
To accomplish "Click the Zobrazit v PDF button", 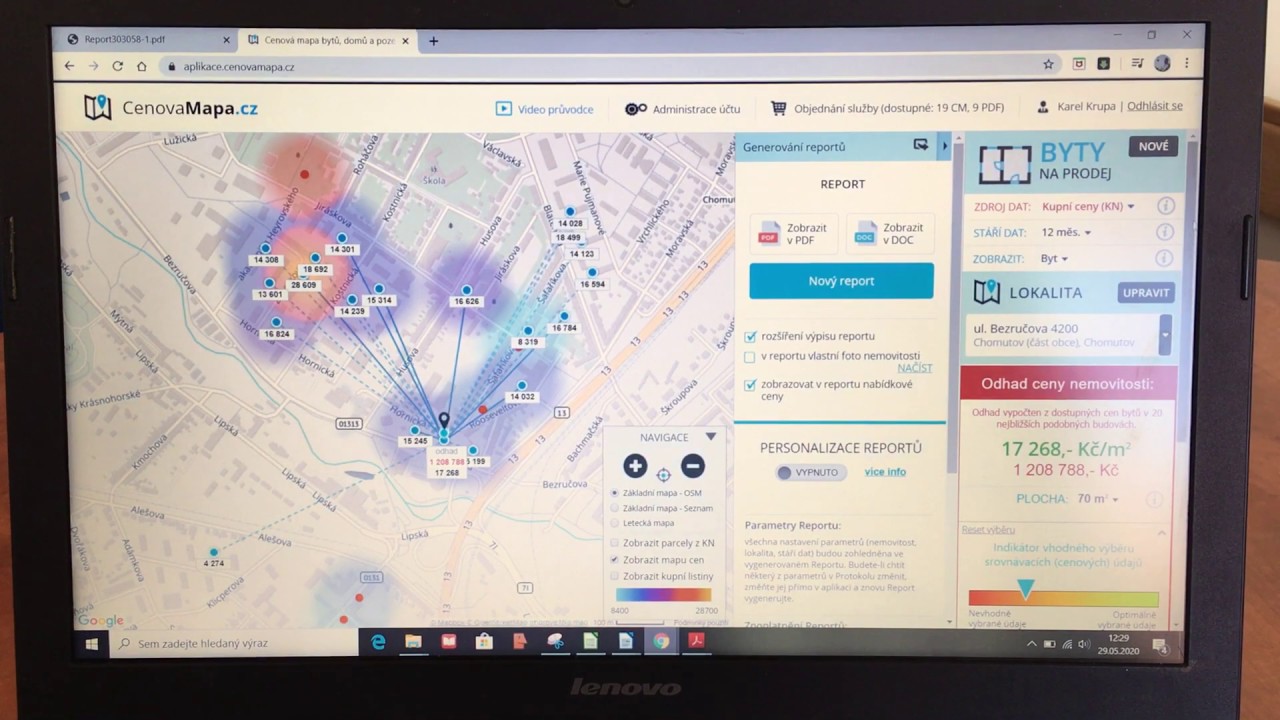I will [x=792, y=234].
